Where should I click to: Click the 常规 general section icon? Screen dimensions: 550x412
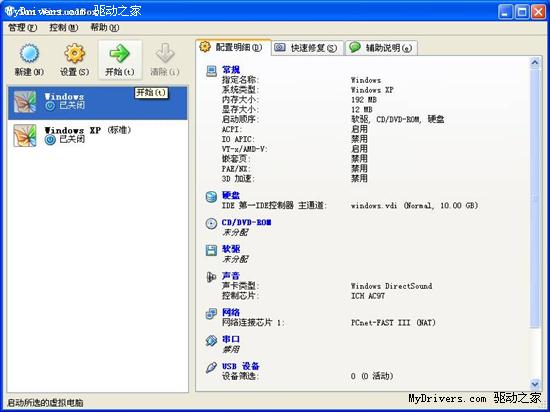pyautogui.click(x=211, y=71)
